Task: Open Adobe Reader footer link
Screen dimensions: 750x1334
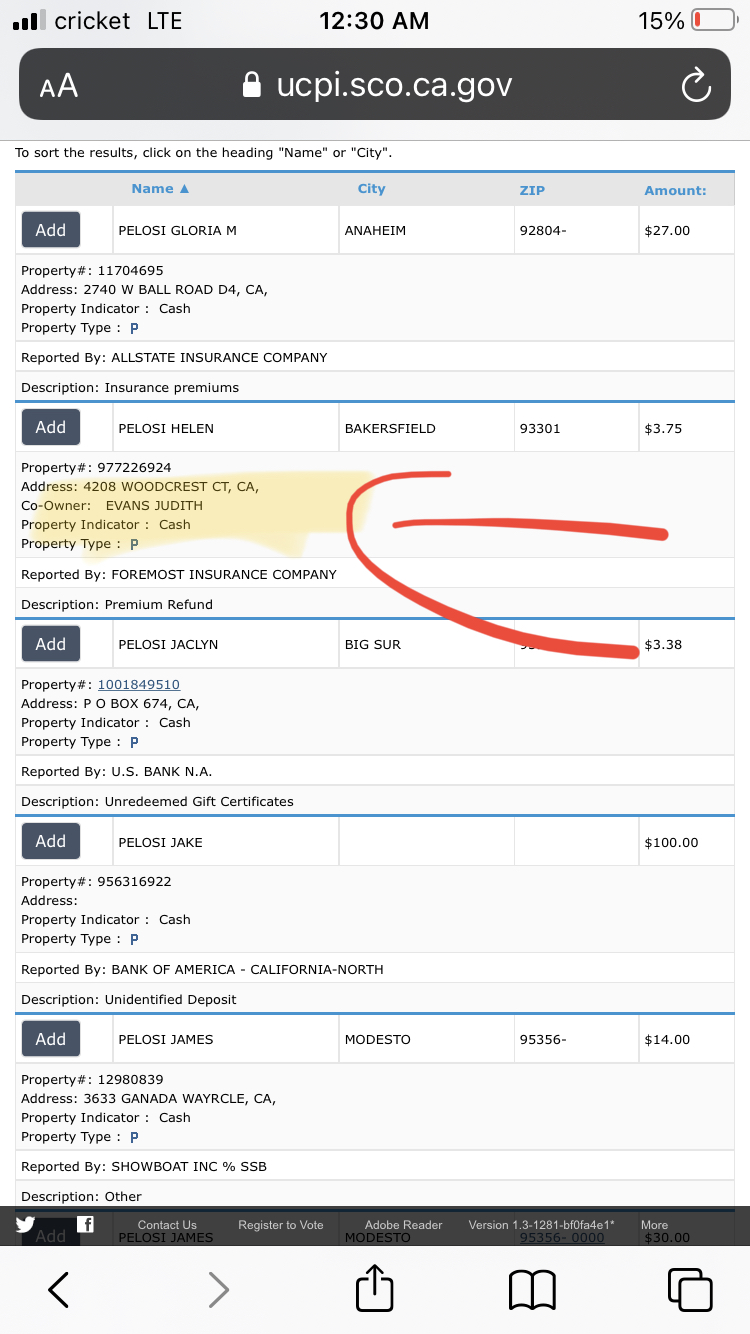Action: pos(404,1225)
